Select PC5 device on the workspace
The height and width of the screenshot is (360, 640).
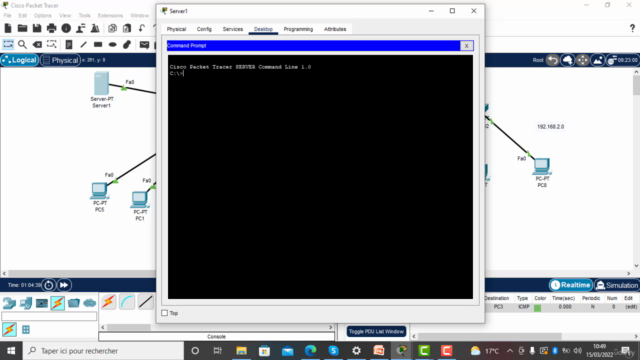(99, 191)
